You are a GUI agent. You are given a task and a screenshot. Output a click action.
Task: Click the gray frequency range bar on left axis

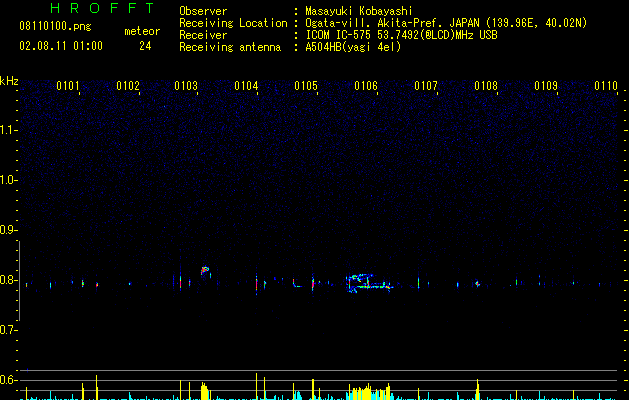click(19, 281)
